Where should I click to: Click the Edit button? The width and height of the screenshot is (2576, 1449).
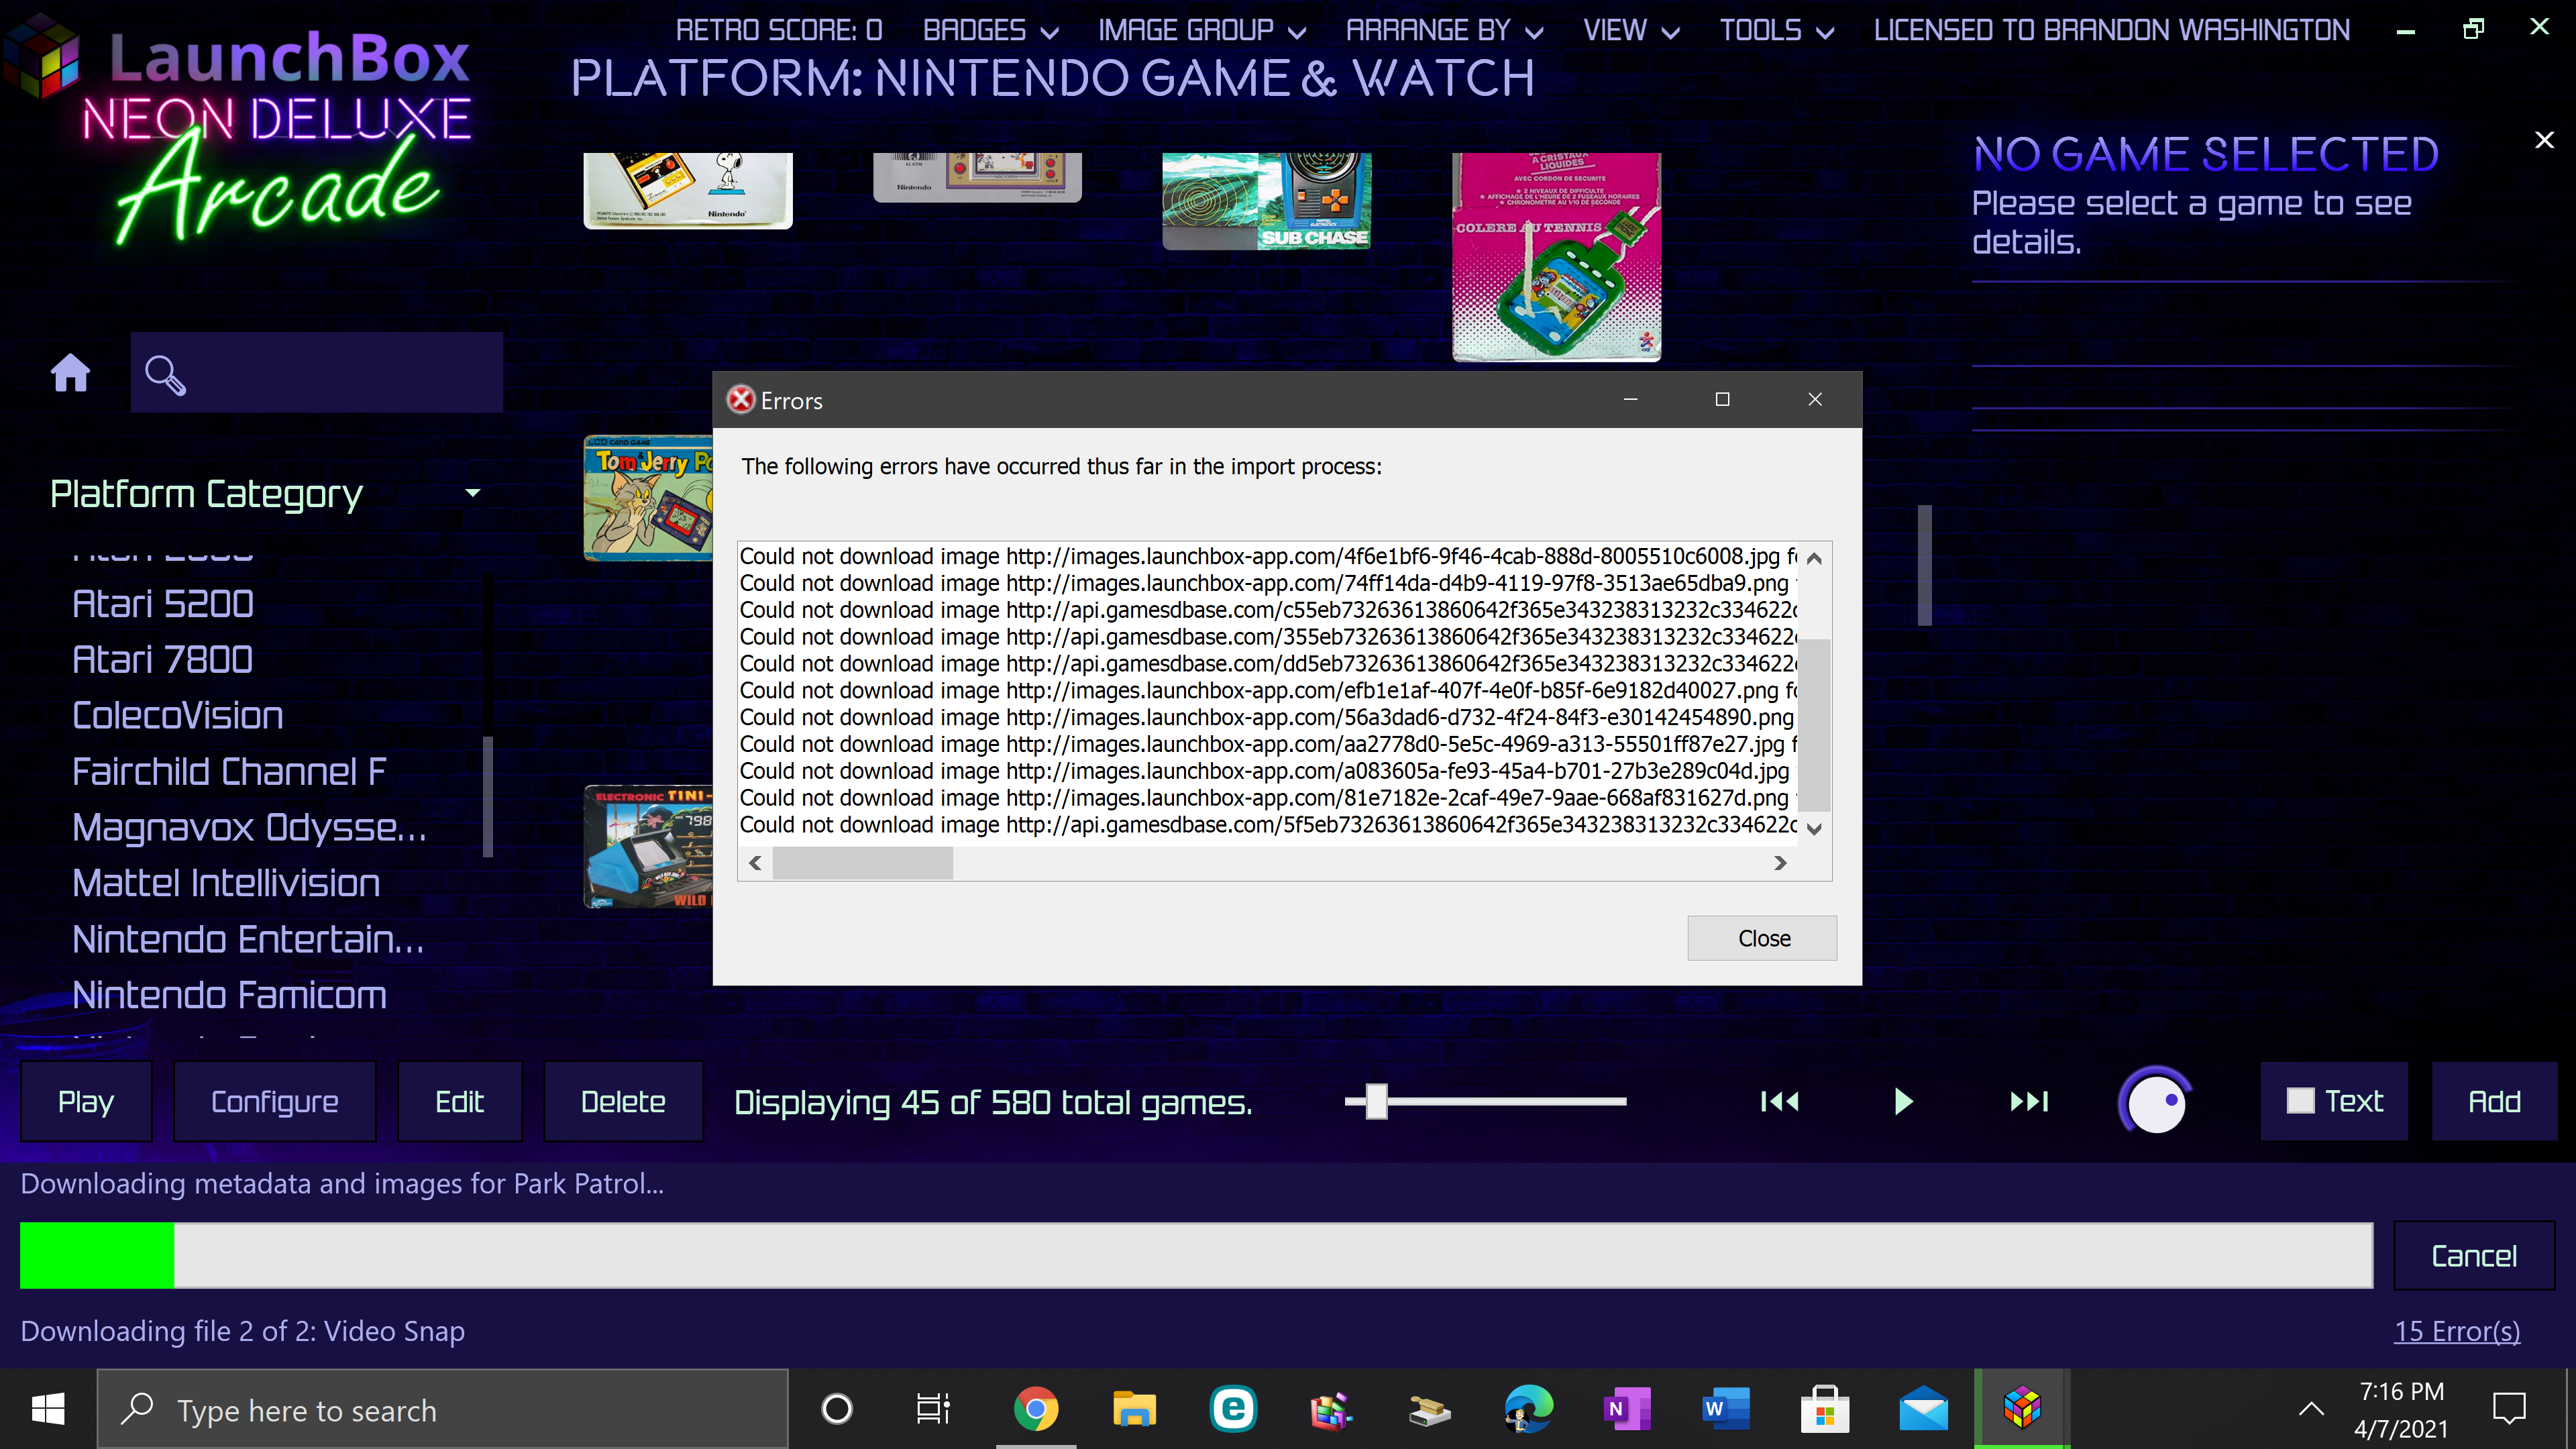460,1101
